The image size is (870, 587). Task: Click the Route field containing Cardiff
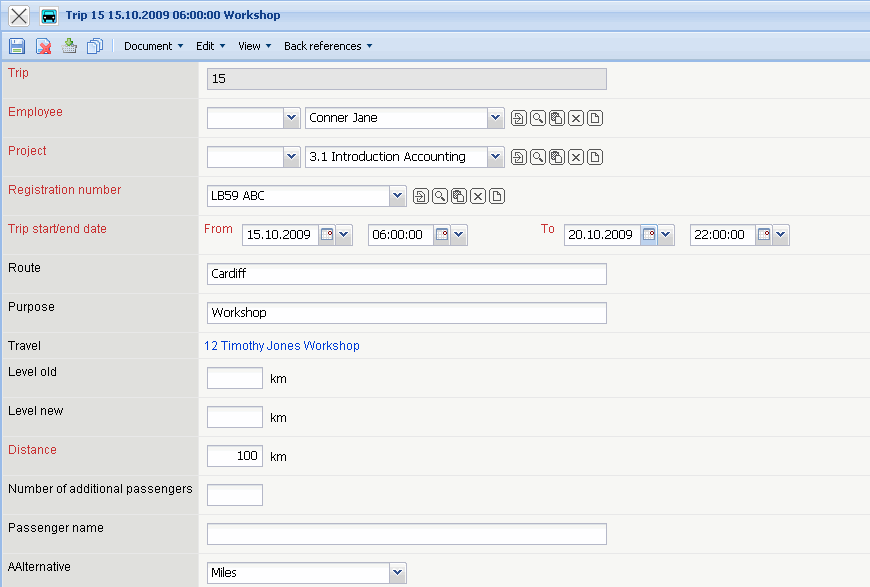(406, 274)
